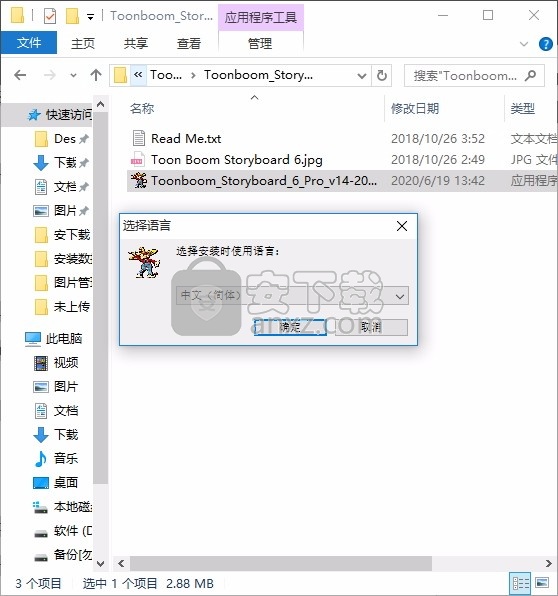Switch to the 主页 ribbon tab
This screenshot has height=596, width=558.
pos(82,43)
